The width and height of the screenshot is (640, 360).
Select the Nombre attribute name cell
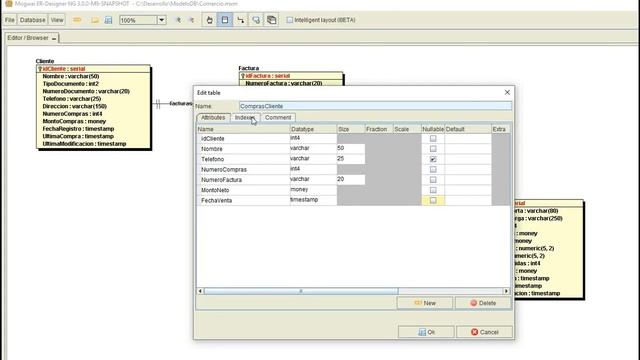point(243,149)
